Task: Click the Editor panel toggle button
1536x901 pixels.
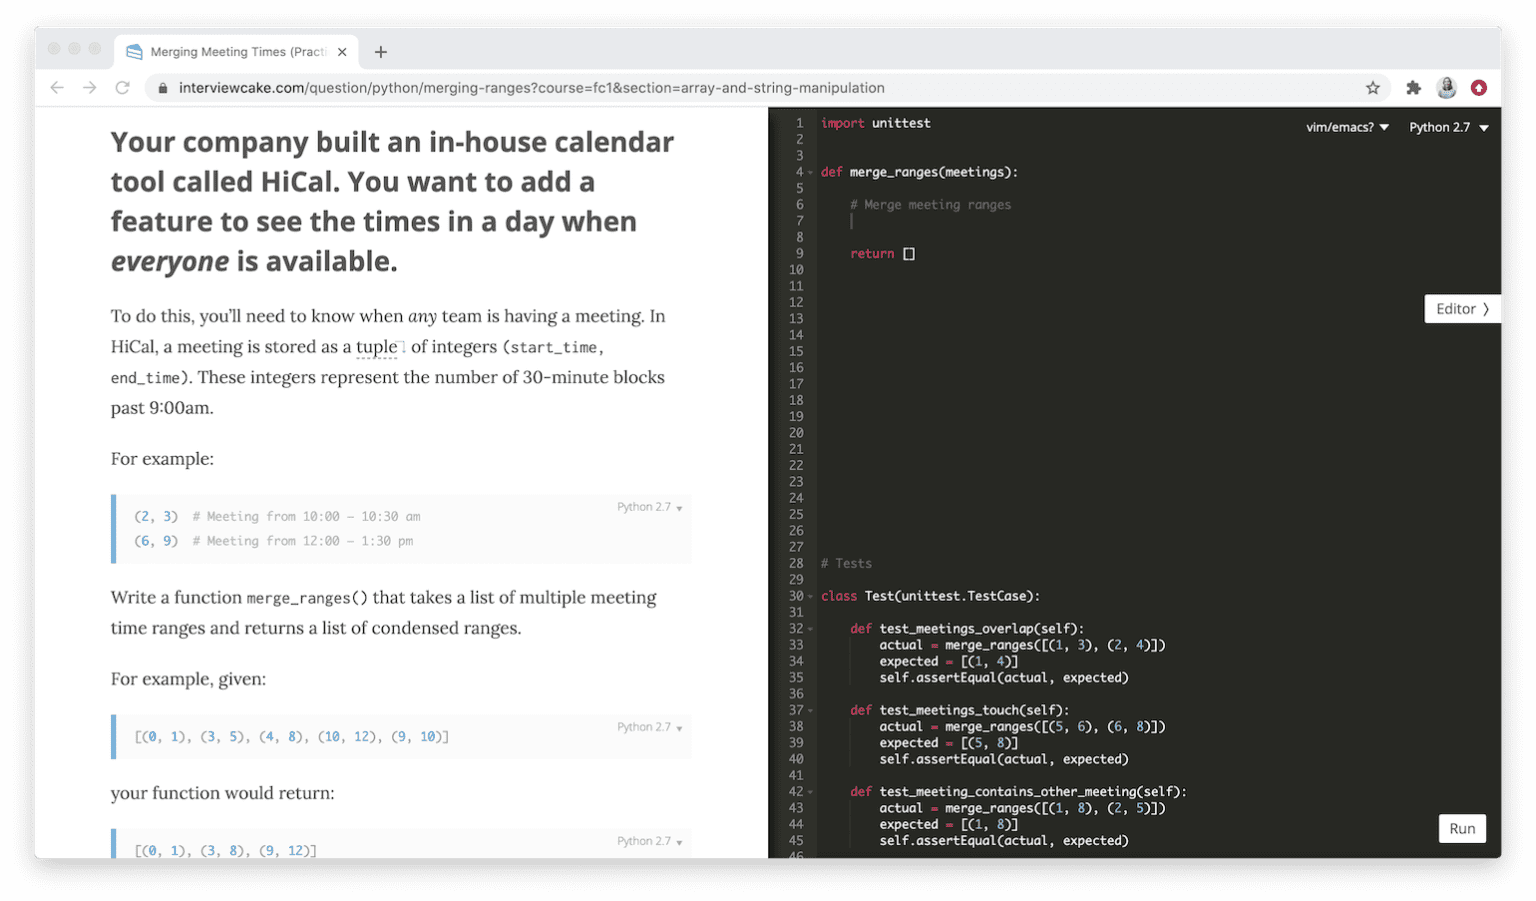Action: click(1462, 309)
